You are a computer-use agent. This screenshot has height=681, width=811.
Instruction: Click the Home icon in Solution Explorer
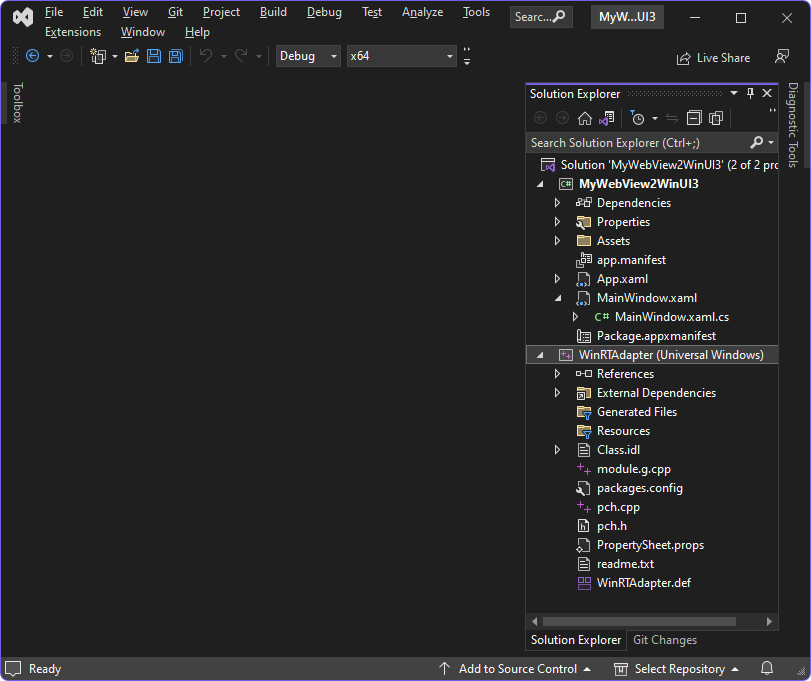tap(585, 117)
